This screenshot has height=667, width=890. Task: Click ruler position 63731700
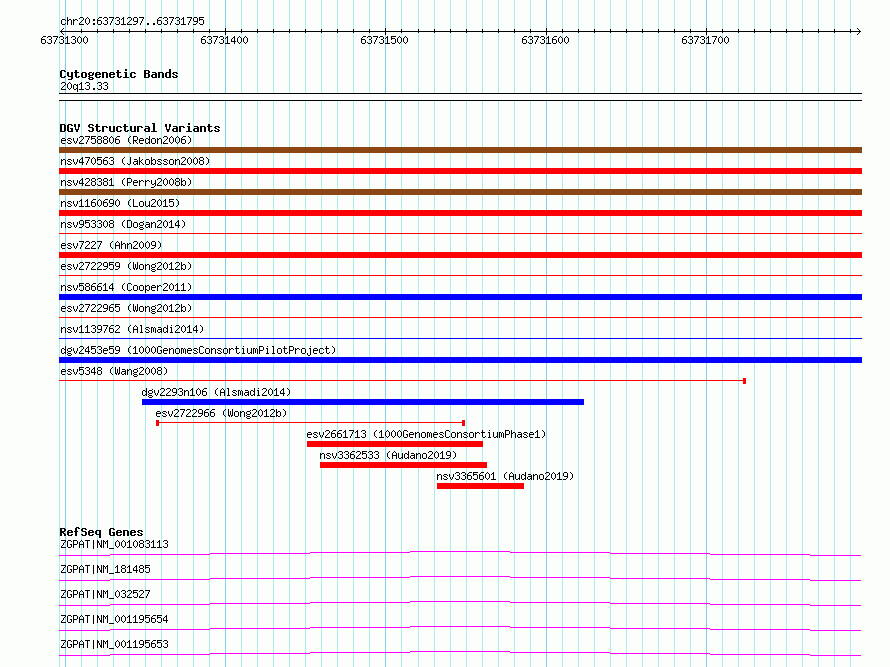click(x=706, y=40)
